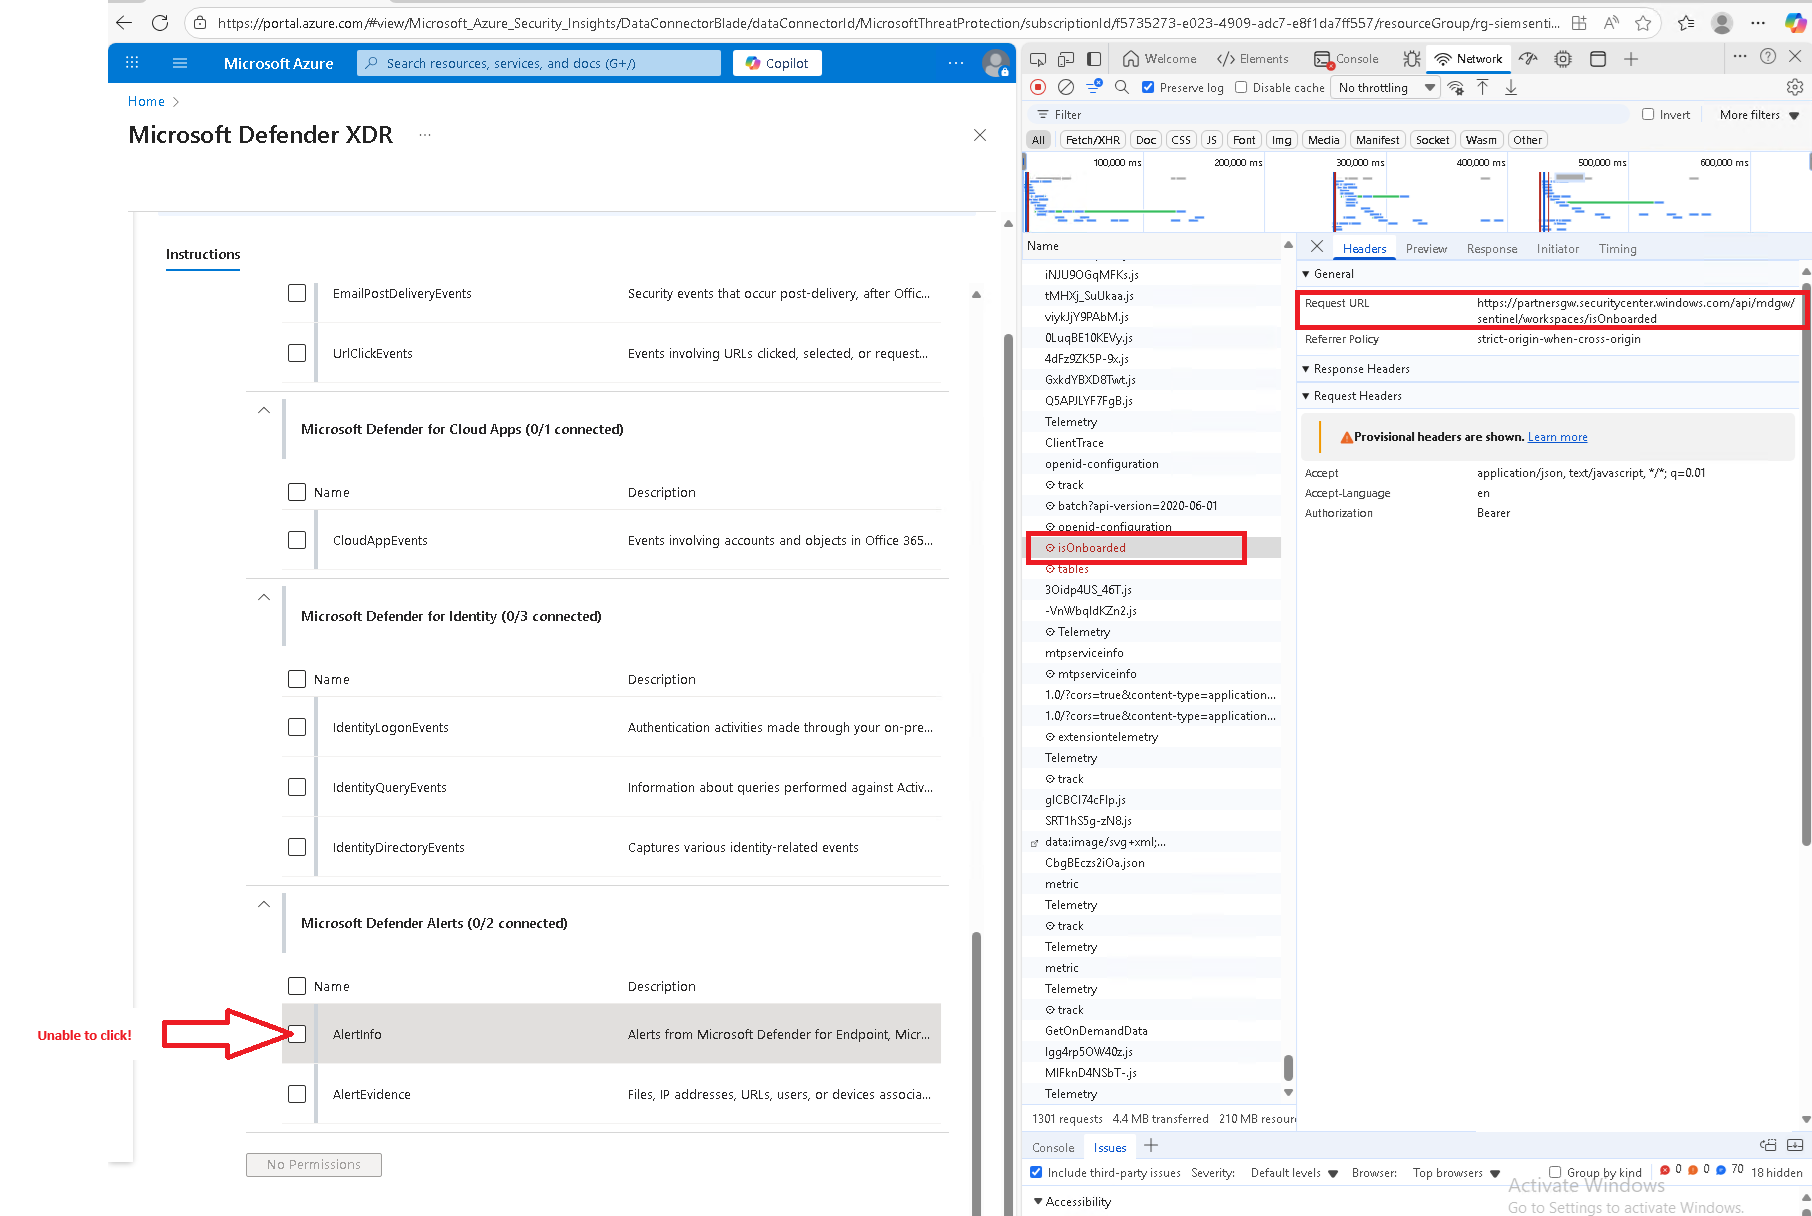Viewport: 1812px width, 1216px height.
Task: Collapse Microsoft Defender Alerts section
Action: pyautogui.click(x=264, y=904)
